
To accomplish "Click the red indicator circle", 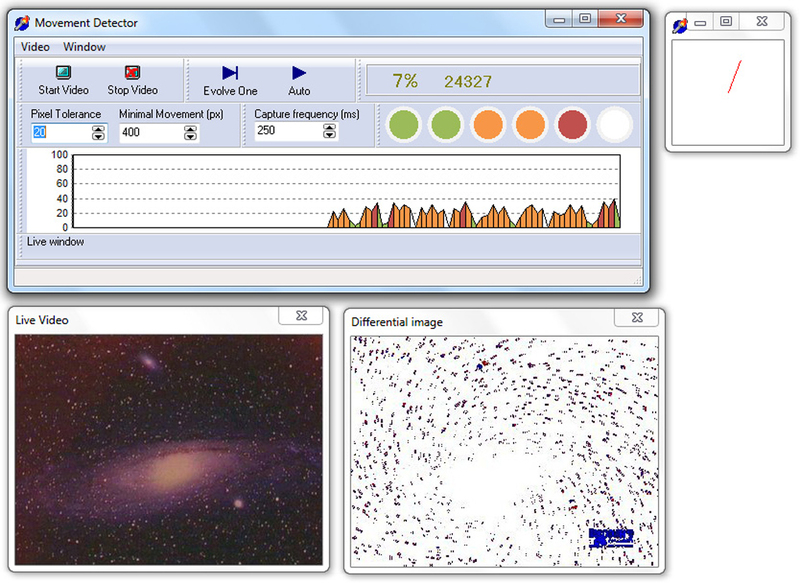I will click(x=572, y=124).
